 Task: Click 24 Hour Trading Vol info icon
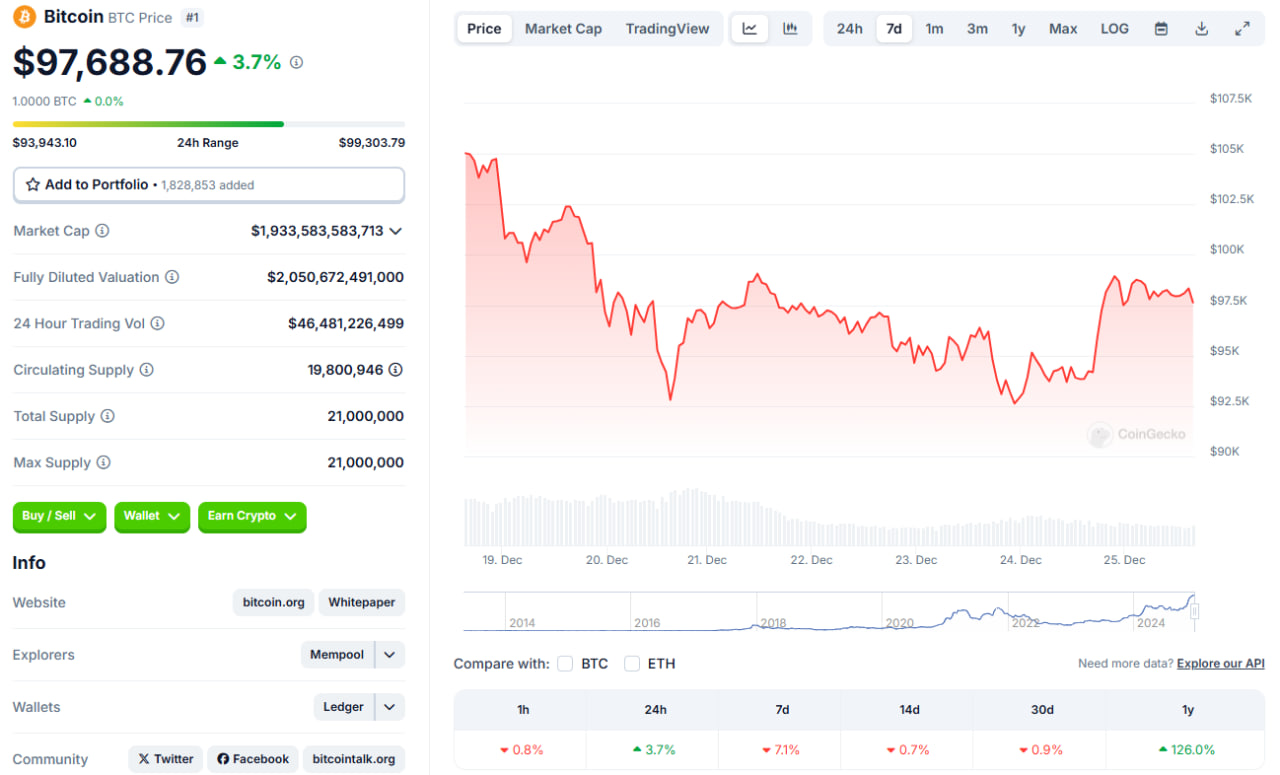point(157,324)
